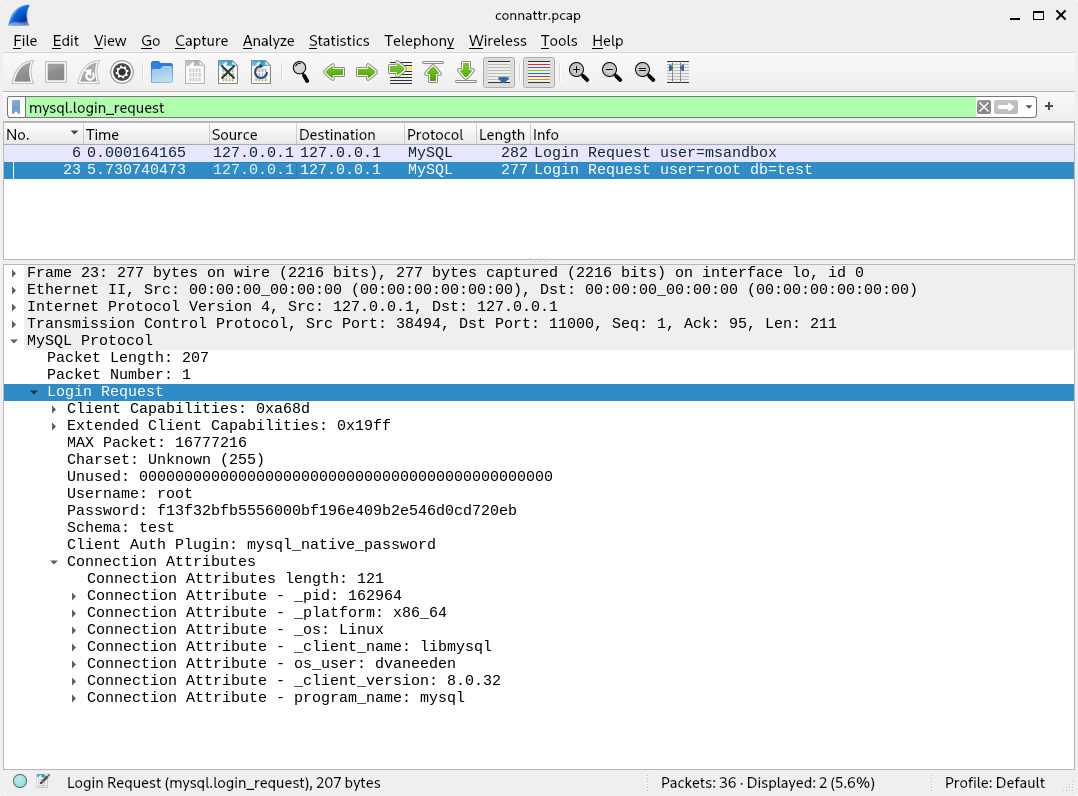This screenshot has height=796, width=1078.
Task: Expand Client Capabilities 0xa68d
Action: point(54,409)
